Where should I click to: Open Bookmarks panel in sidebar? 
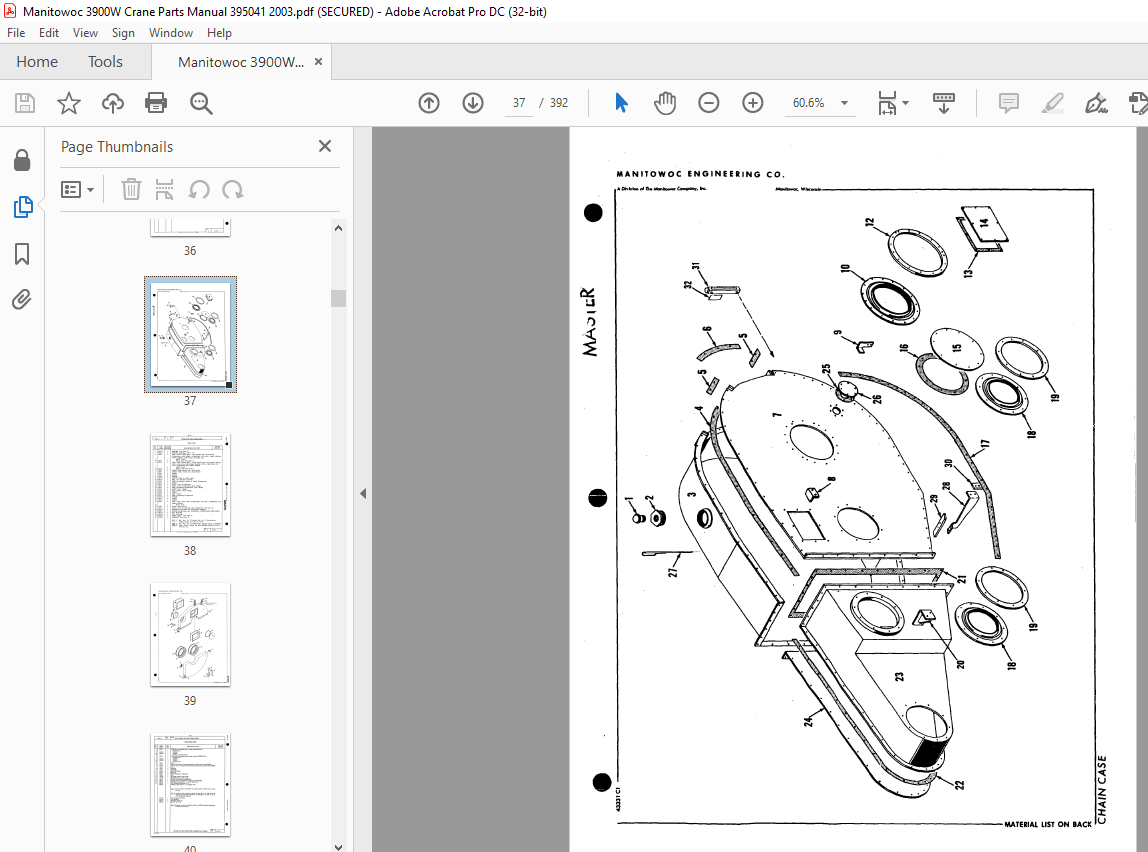click(22, 254)
